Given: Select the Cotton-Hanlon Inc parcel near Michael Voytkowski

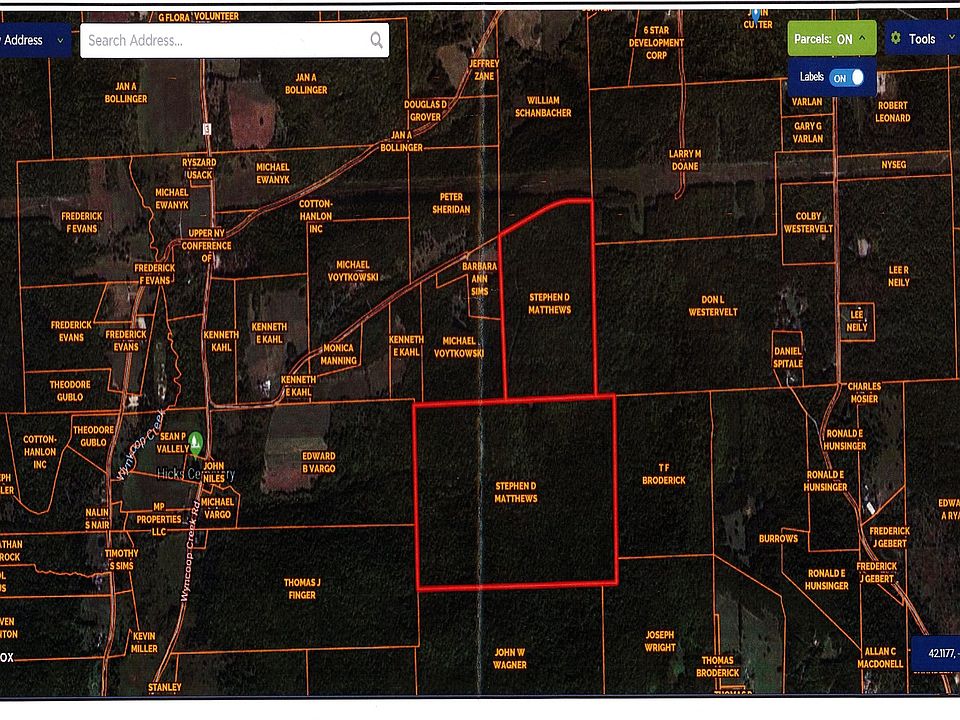Looking at the screenshot, I should [315, 216].
